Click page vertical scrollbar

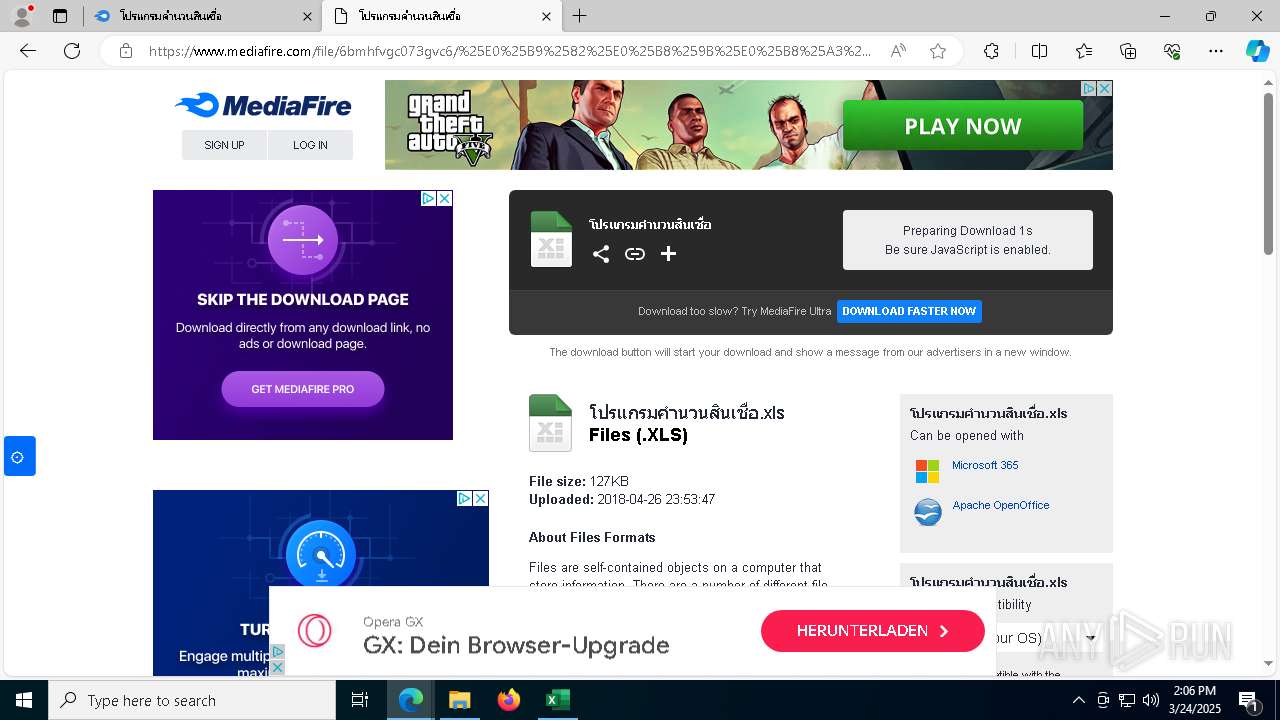(1269, 174)
